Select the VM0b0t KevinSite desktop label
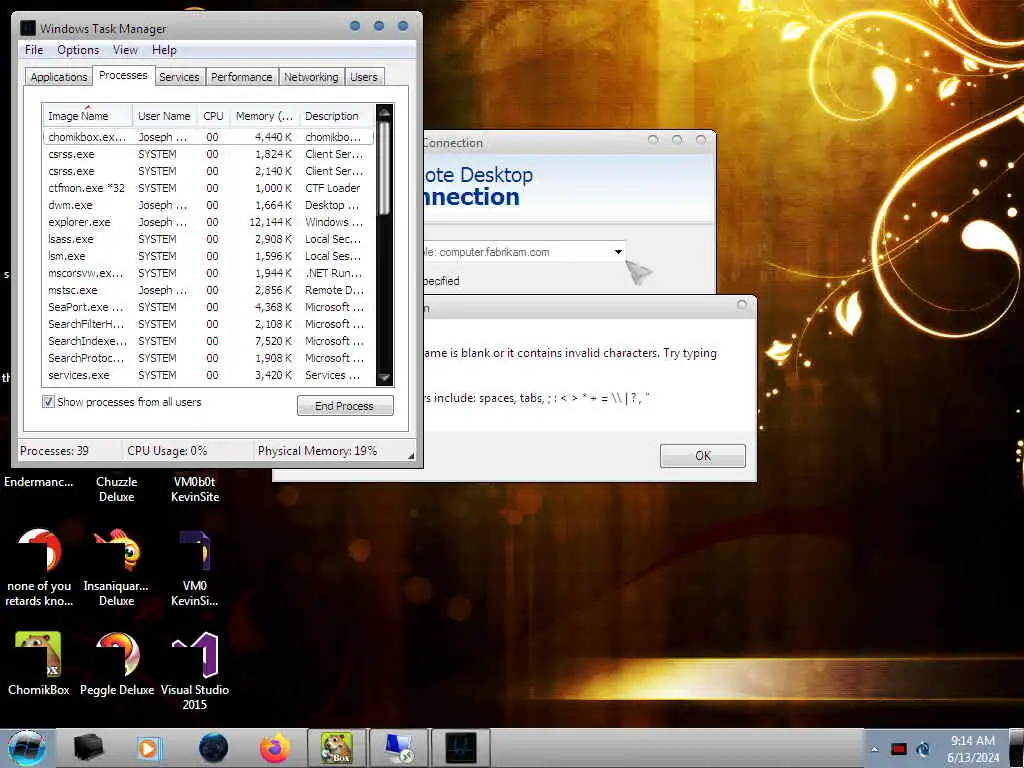This screenshot has height=768, width=1024. point(195,489)
